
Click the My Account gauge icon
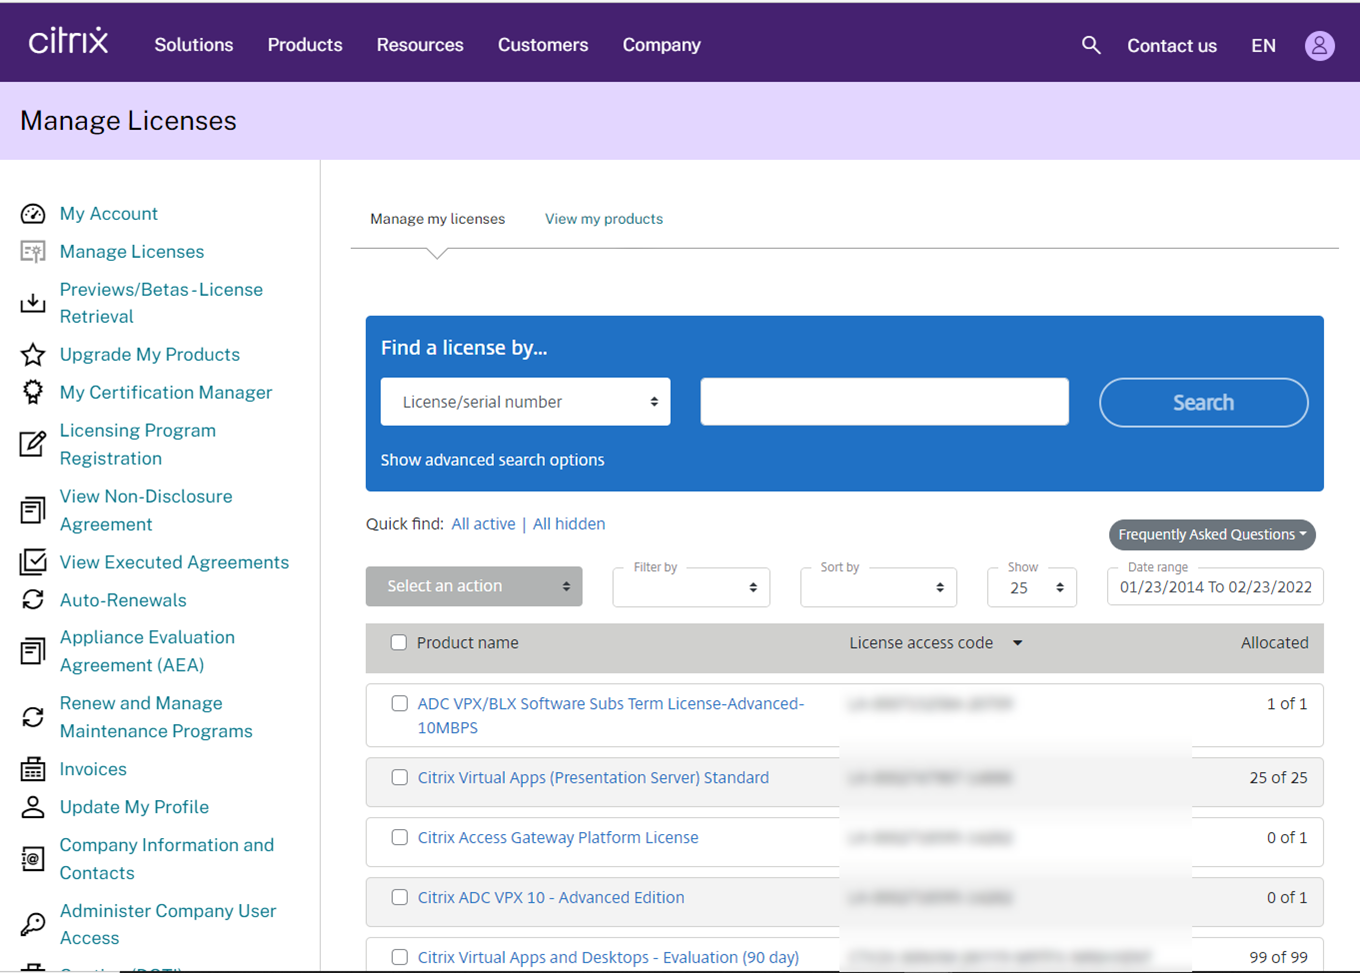pyautogui.click(x=33, y=213)
